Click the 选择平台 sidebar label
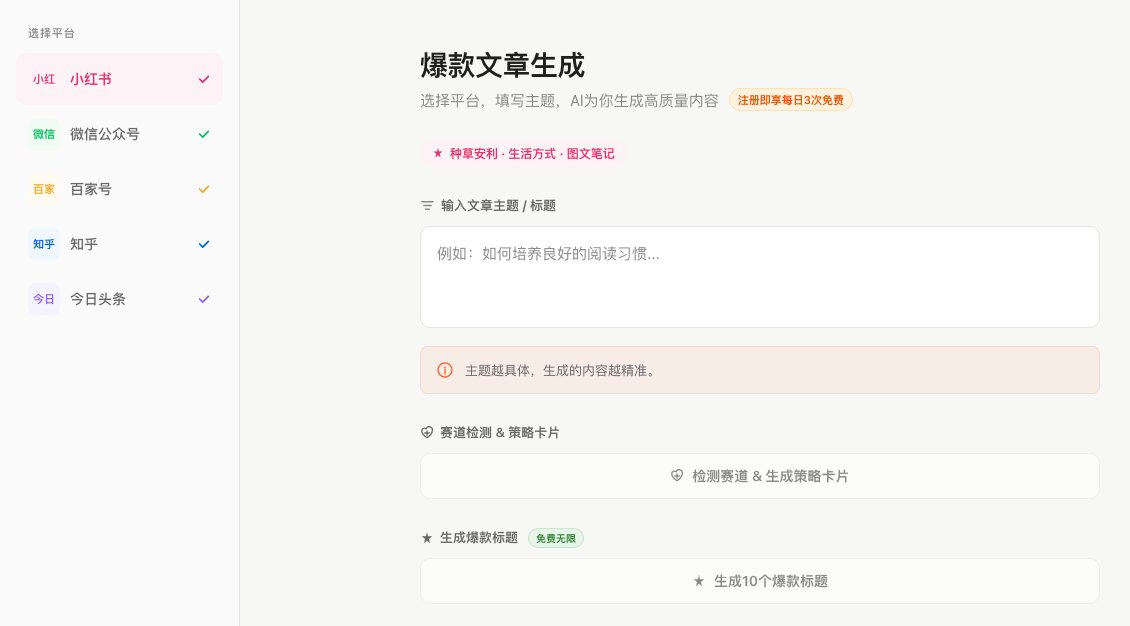 pyautogui.click(x=51, y=33)
